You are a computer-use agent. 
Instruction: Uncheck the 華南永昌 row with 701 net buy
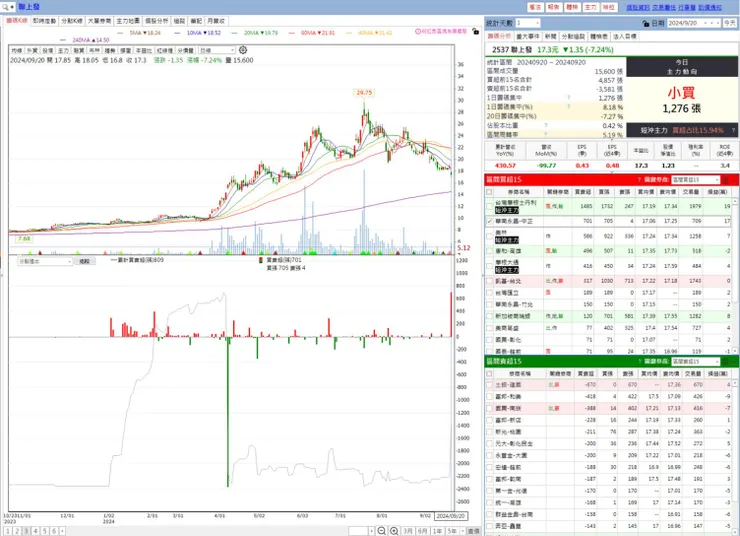pos(489,221)
